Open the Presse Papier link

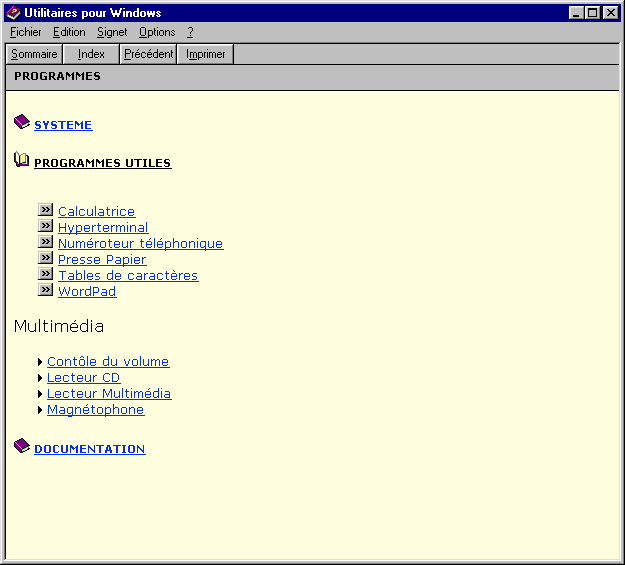click(102, 259)
